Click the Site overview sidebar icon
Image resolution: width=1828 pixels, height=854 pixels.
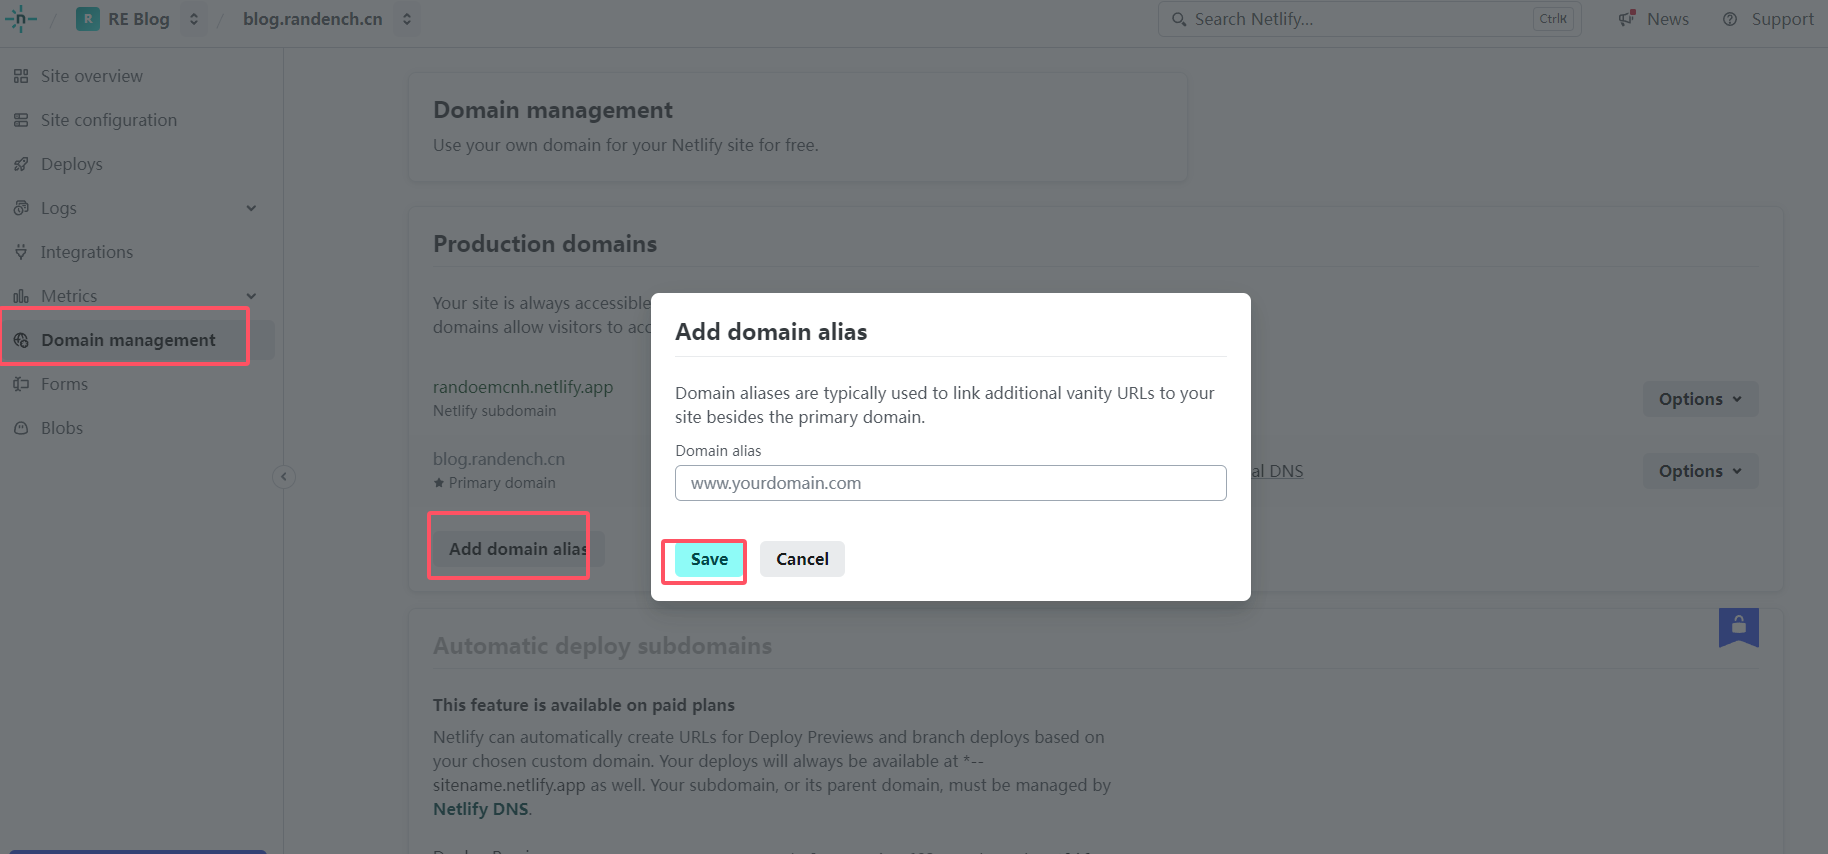click(21, 76)
